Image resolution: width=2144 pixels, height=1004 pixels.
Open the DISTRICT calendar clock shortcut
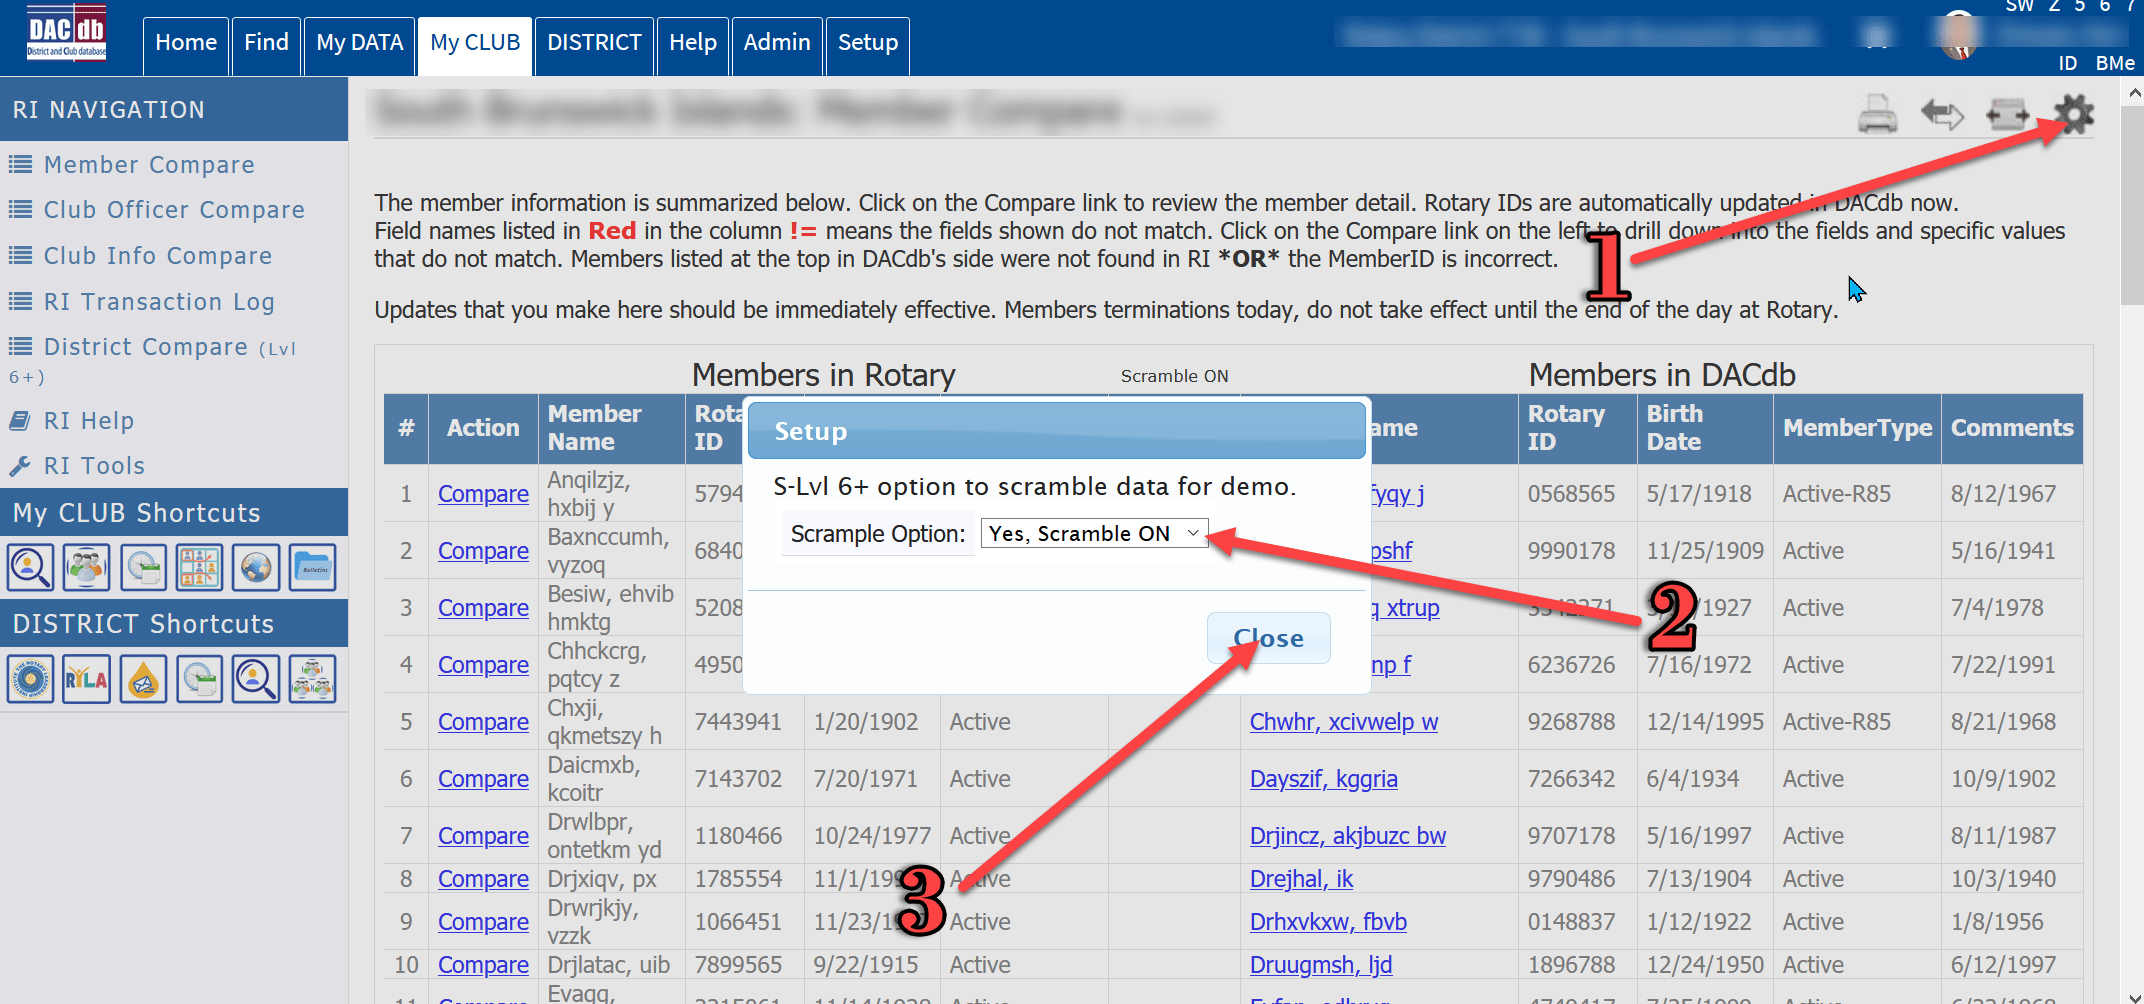click(199, 680)
